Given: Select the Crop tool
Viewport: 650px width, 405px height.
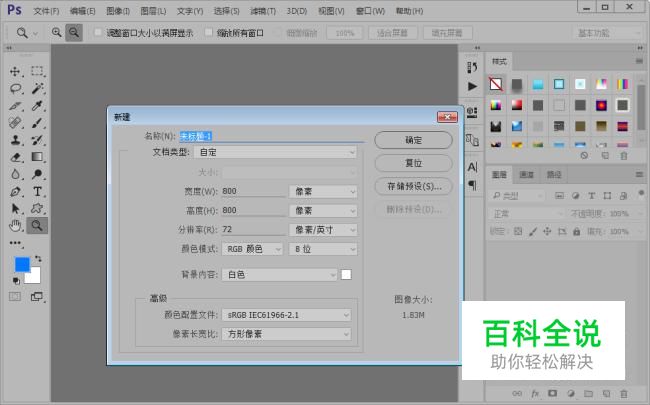Looking at the screenshot, I should click(x=15, y=106).
